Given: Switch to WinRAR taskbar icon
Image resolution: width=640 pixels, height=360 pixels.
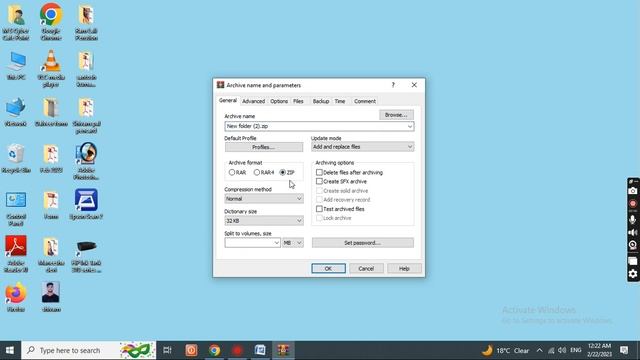Looking at the screenshot, I should (x=284, y=350).
